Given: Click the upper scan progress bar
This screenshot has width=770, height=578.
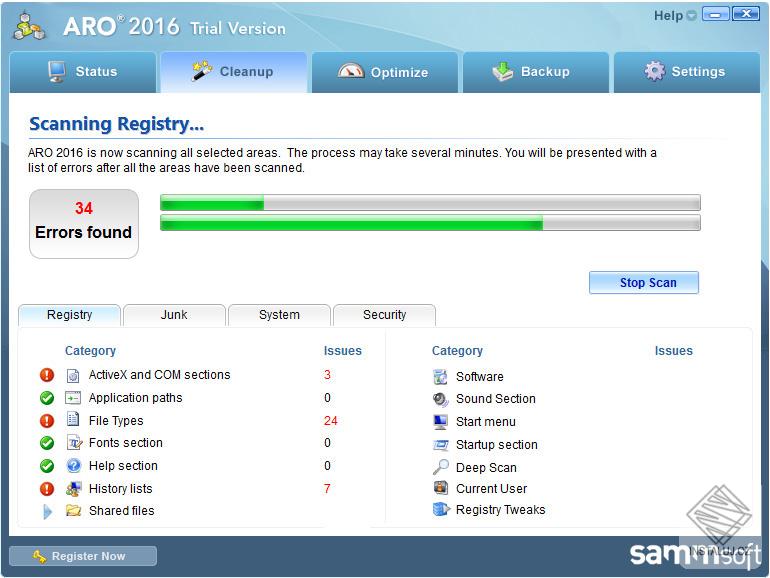Looking at the screenshot, I should 430,202.
